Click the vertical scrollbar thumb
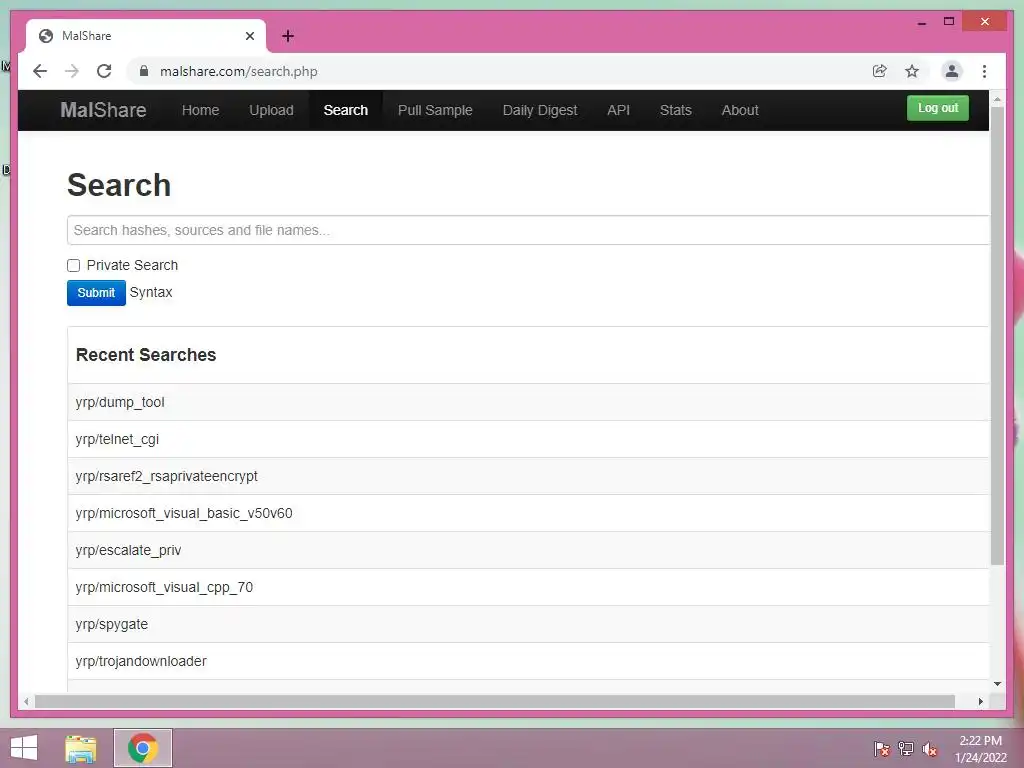Screen dimensions: 1024x768 (x=997, y=335)
